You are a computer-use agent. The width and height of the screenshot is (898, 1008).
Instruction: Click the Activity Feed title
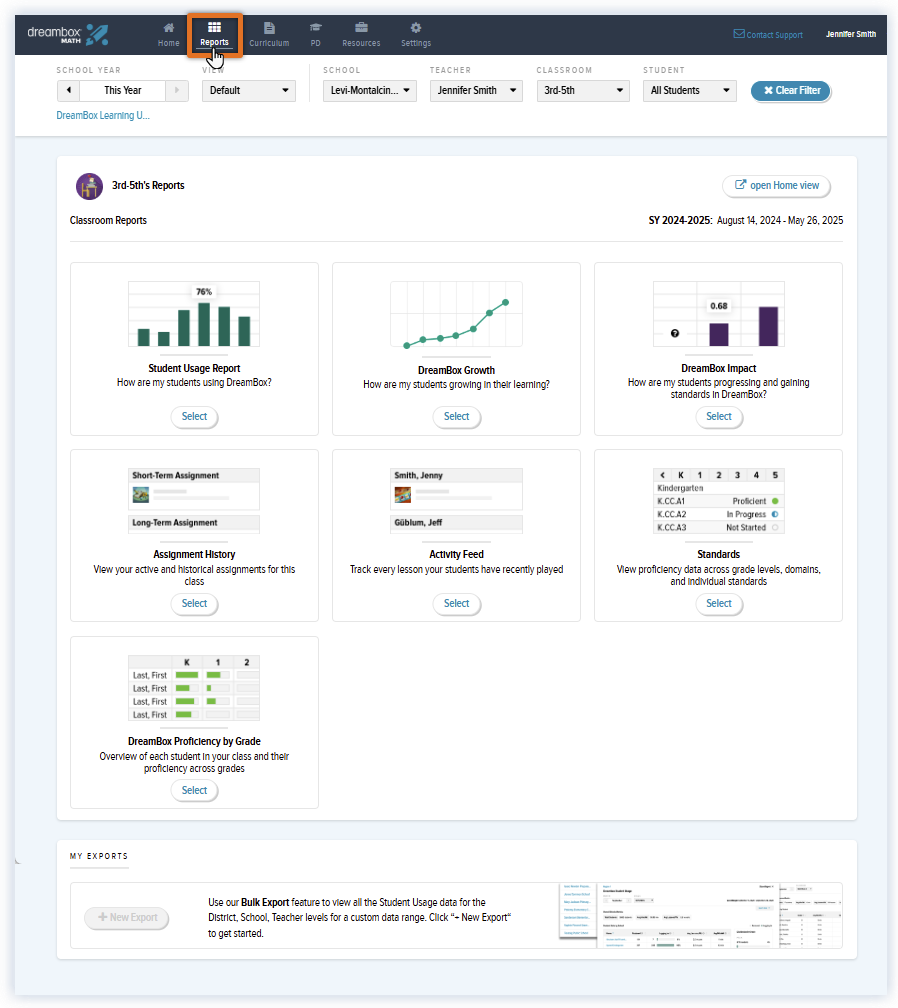pos(456,554)
